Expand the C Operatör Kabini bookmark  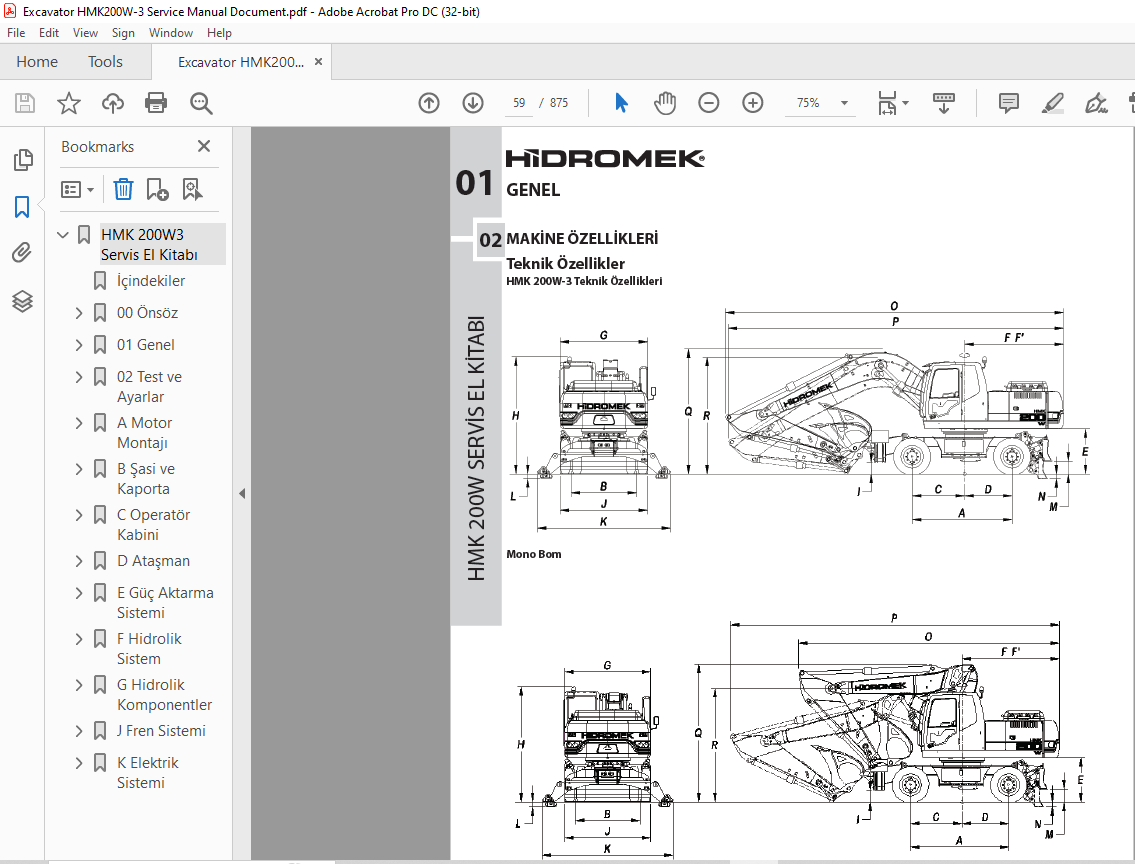[x=79, y=515]
